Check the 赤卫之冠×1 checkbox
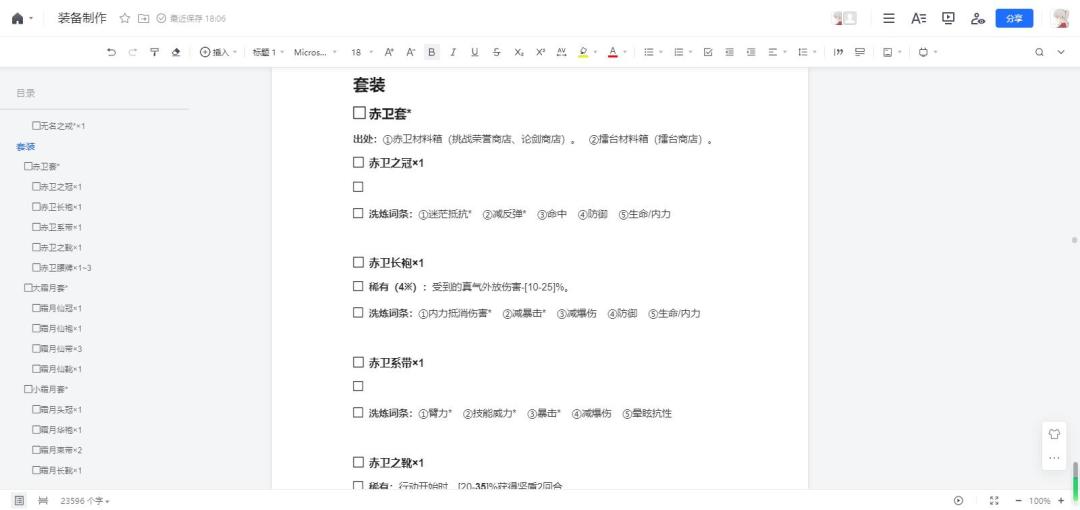Screen dimensions: 1080x510 [358, 162]
